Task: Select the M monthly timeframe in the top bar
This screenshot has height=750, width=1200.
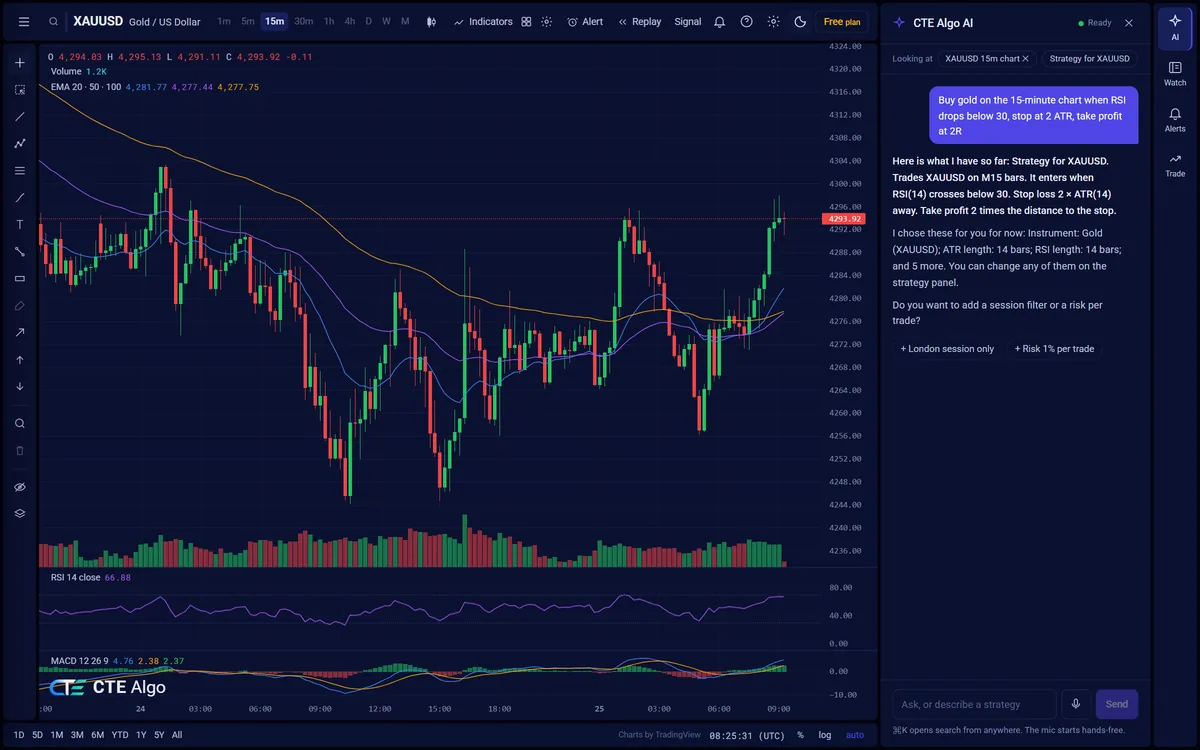Action: tap(405, 21)
